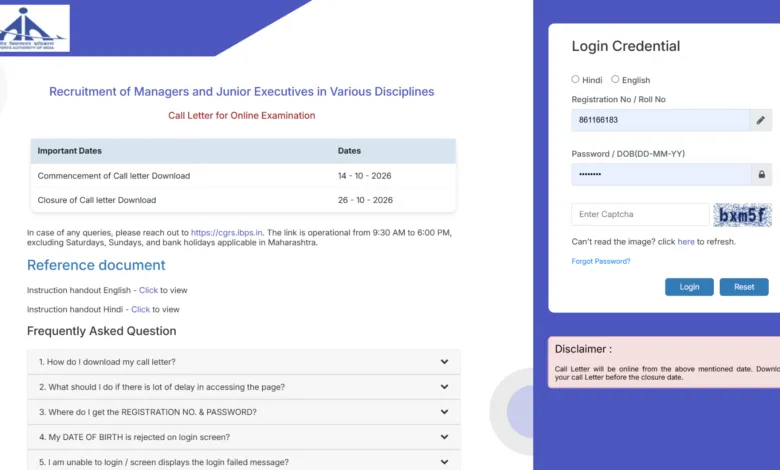Focus the Password / DOB field
Viewport: 780px width, 470px height.
click(x=661, y=175)
